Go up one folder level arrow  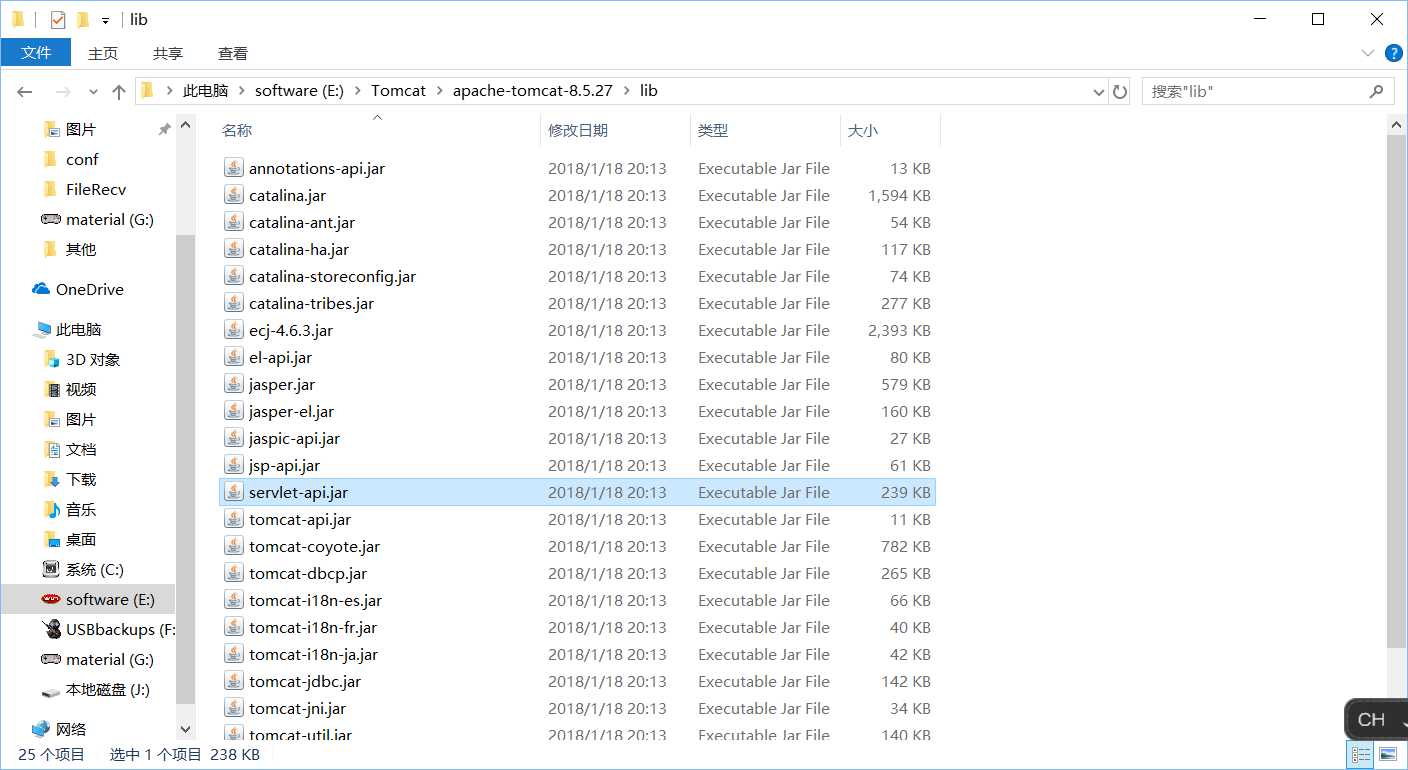coord(119,91)
